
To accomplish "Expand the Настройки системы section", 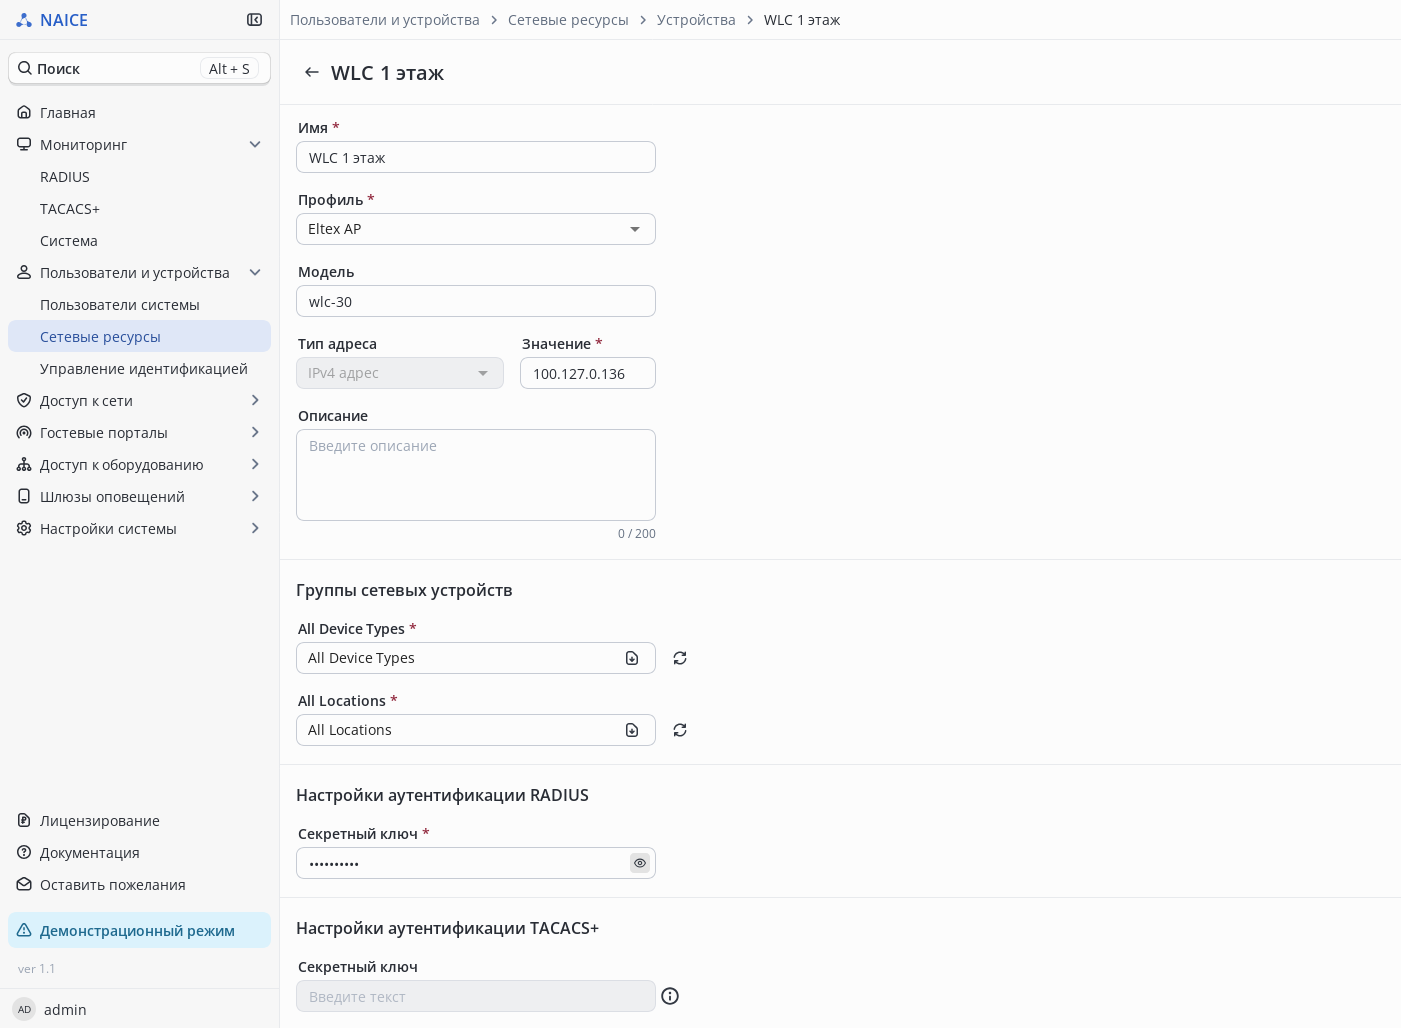I will [255, 529].
